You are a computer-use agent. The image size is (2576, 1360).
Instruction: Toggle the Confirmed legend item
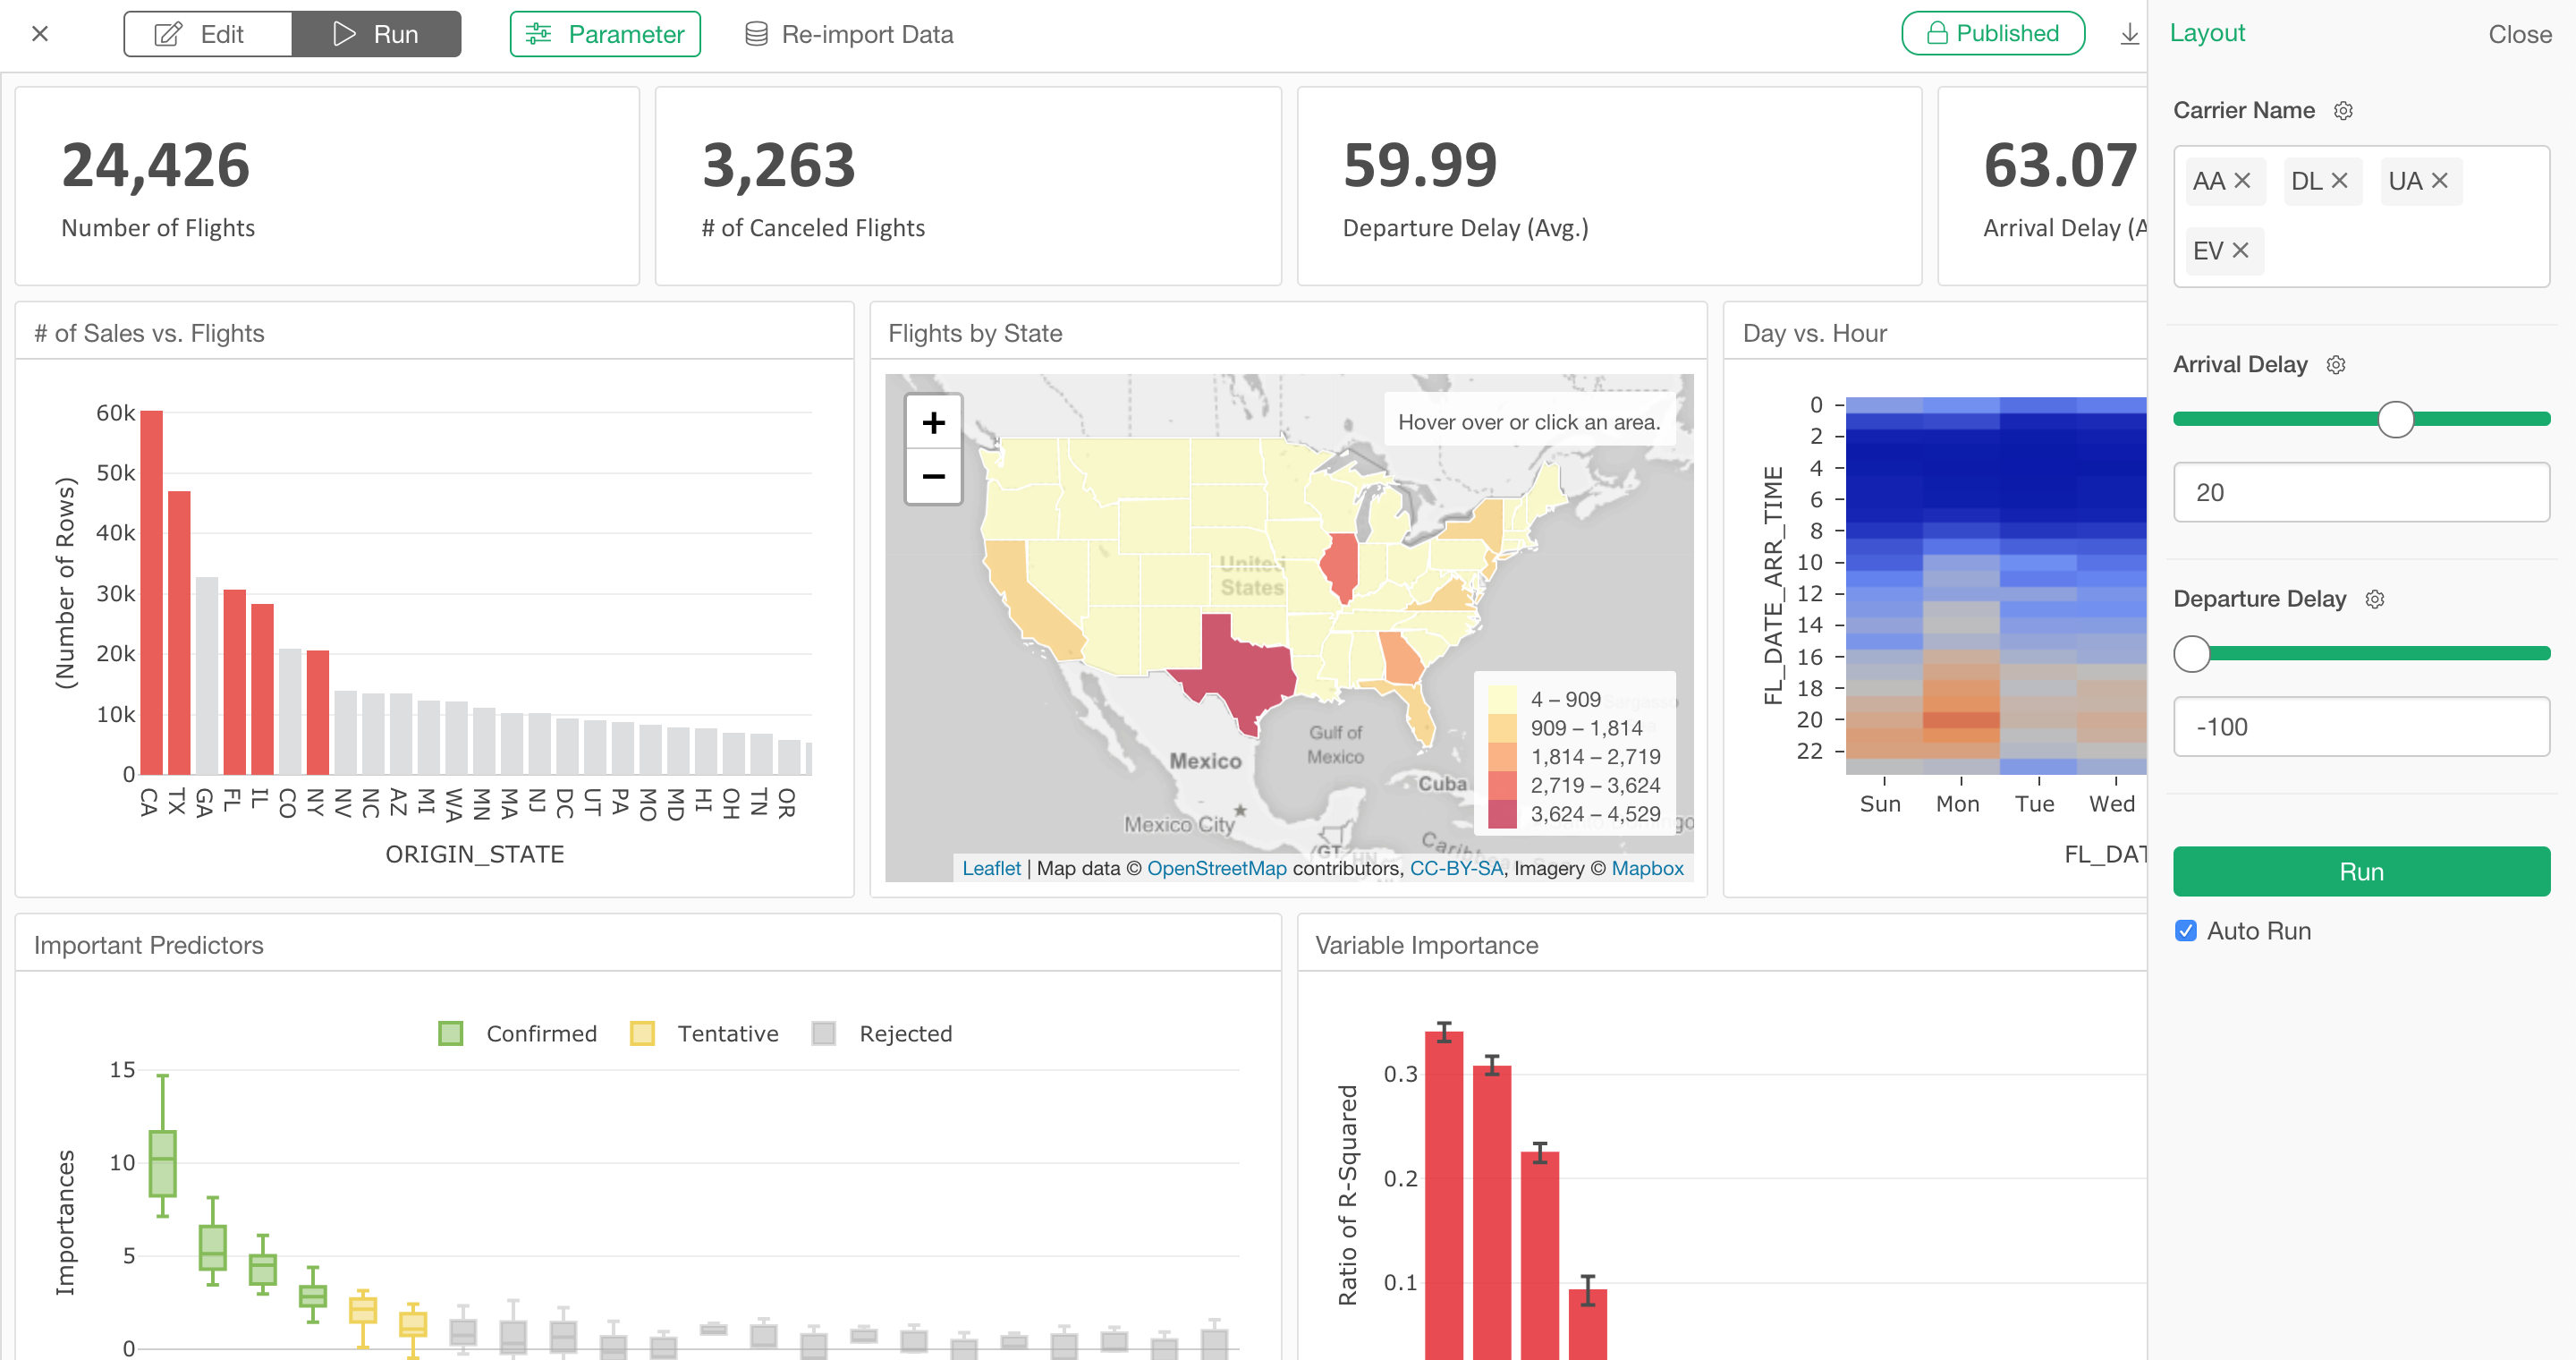coord(517,1034)
